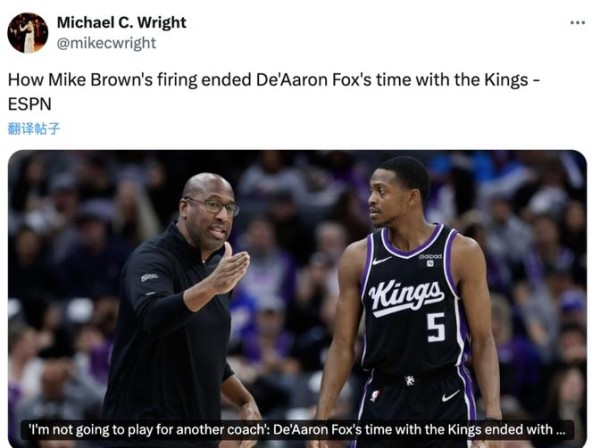Click the dialpad sponsor patch on the jersey
Viewport: 600px width, 448px height.
tap(430, 259)
